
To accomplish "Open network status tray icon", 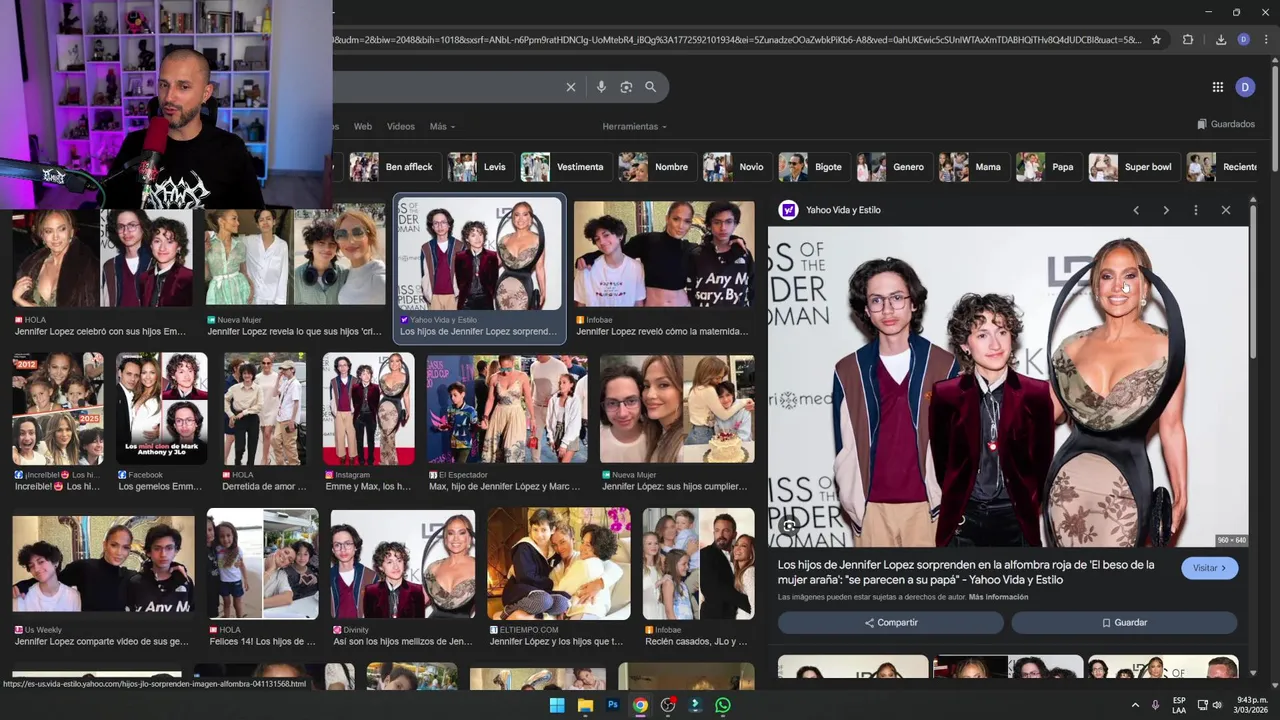I will click(x=1202, y=705).
